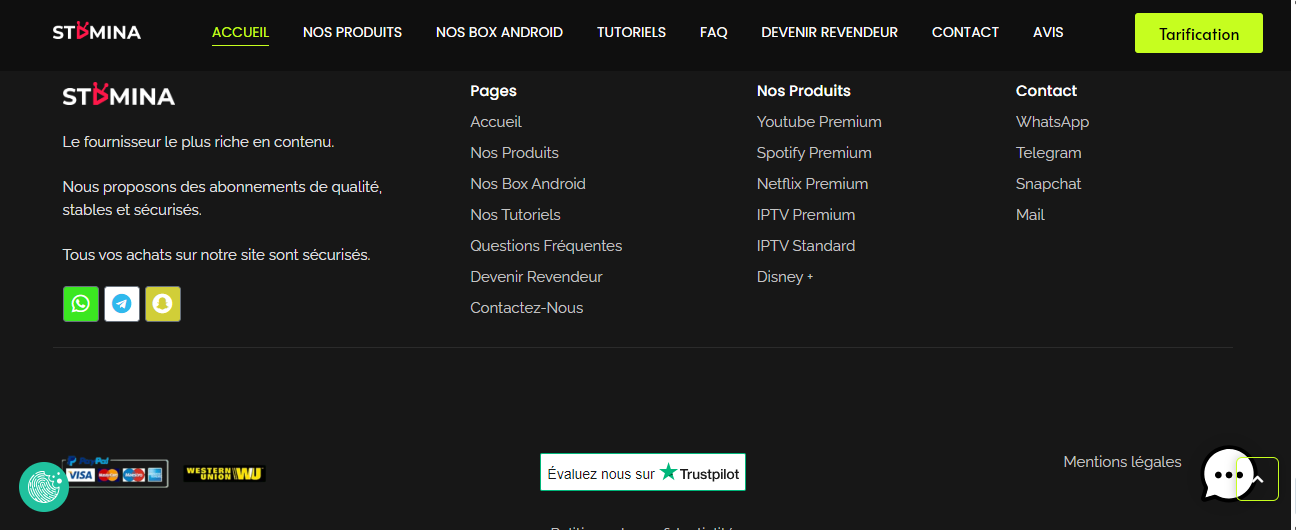
Task: Click the Stamina logo in the footer
Action: click(119, 95)
